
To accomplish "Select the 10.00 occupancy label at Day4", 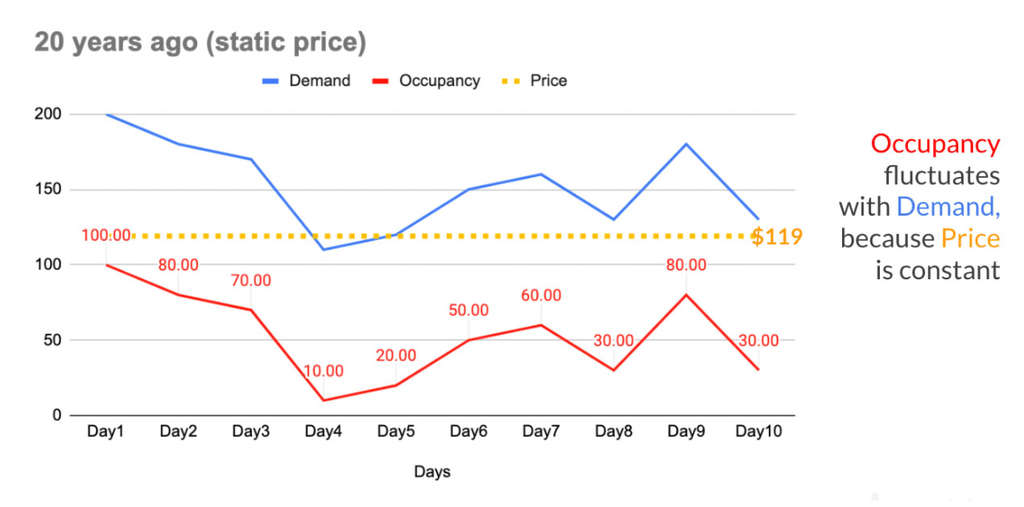I will 323,371.
